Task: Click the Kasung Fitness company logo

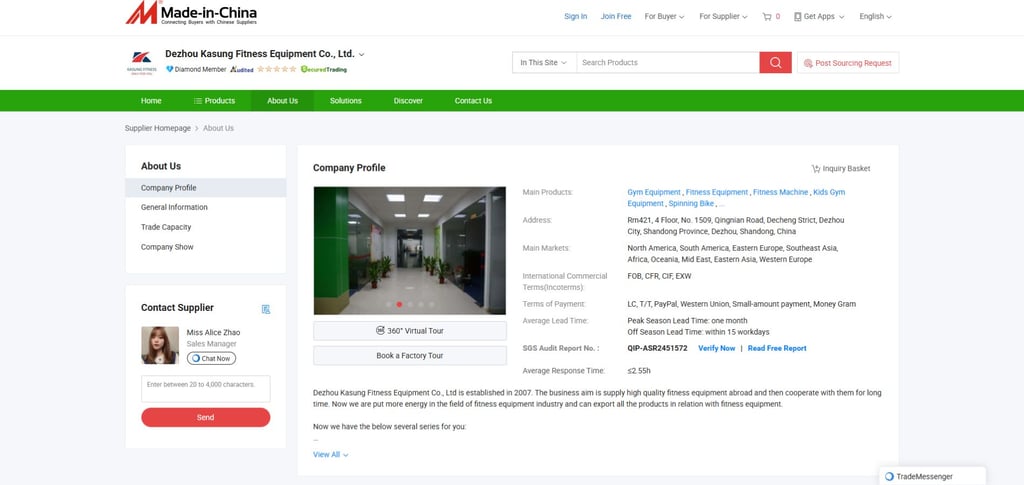Action: (142, 63)
